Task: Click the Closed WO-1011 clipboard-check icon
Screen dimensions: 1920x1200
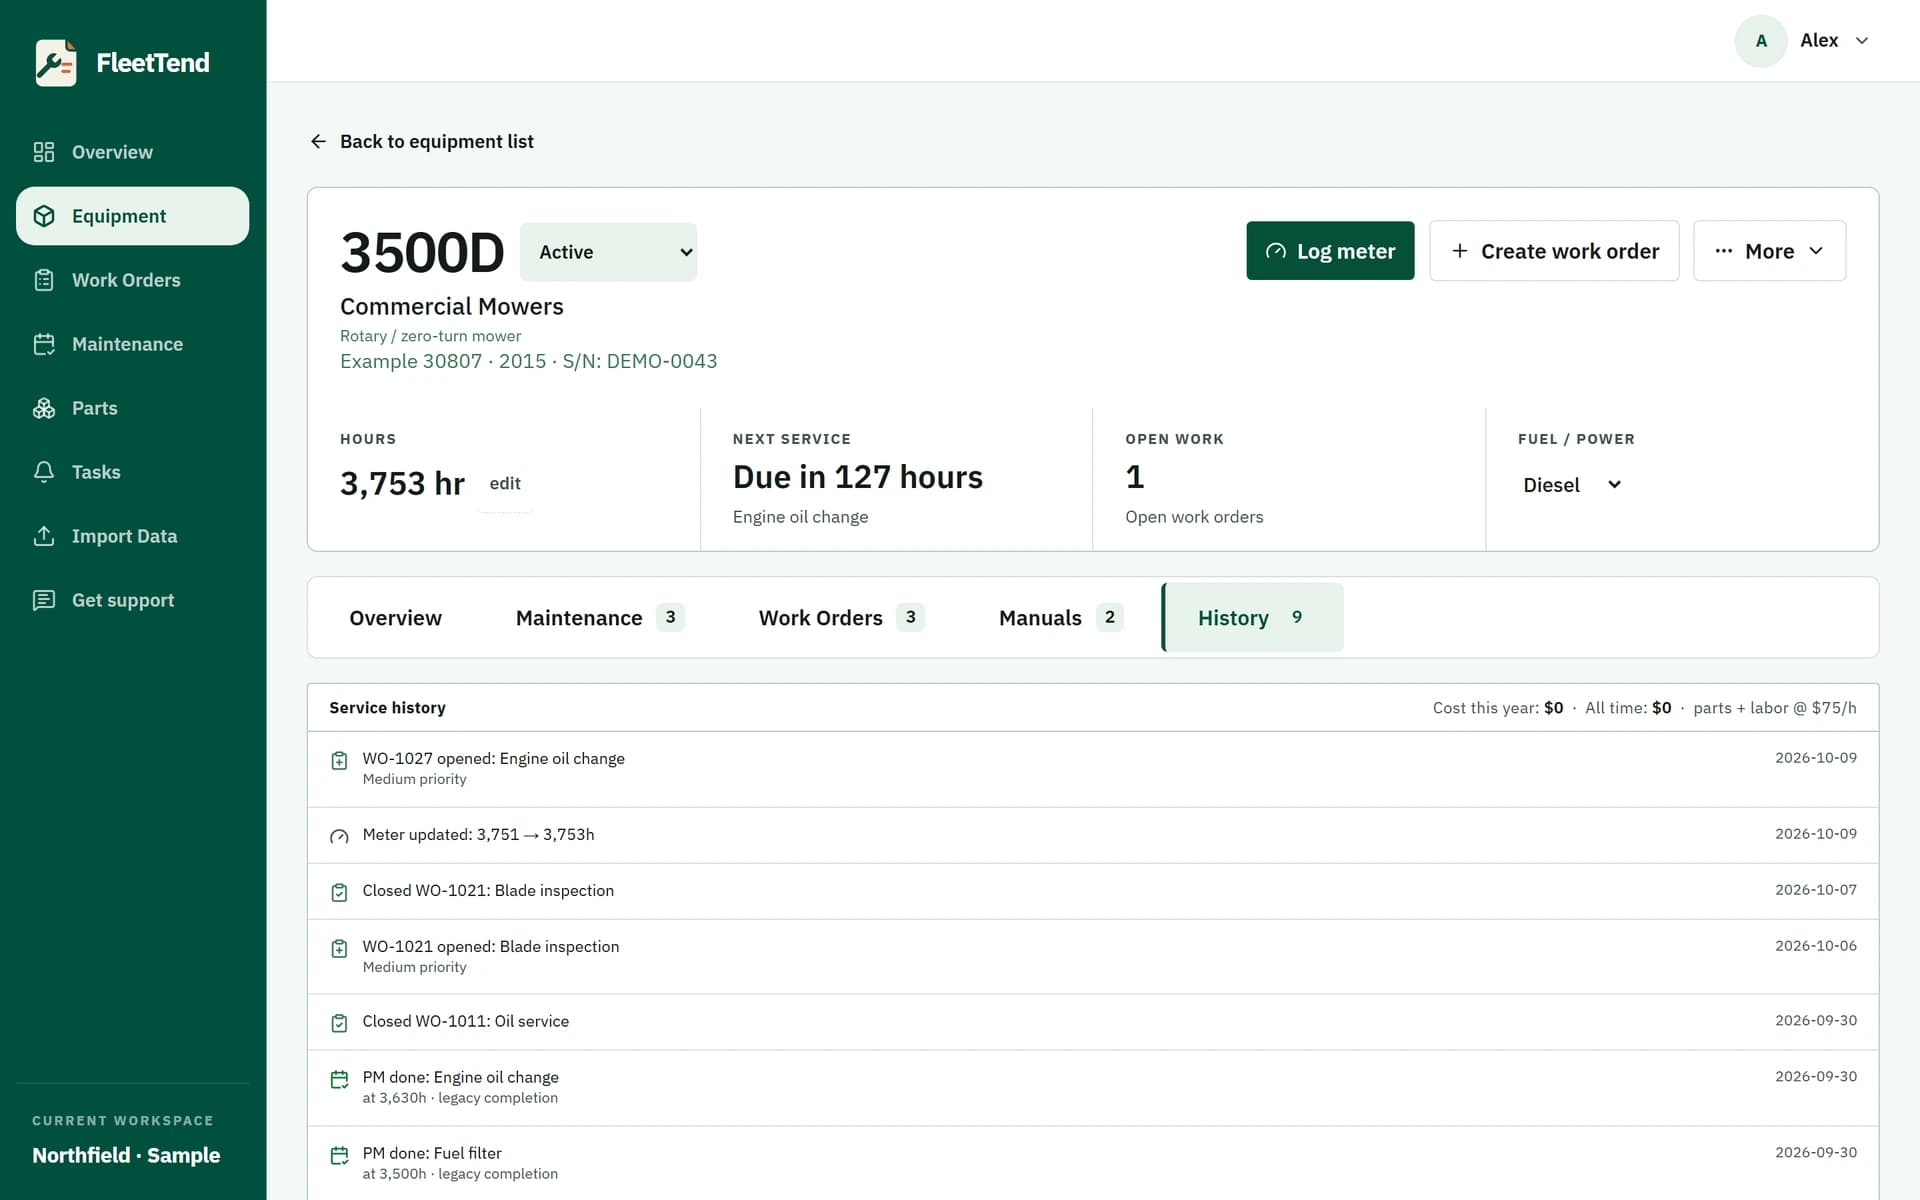Action: click(x=339, y=1023)
